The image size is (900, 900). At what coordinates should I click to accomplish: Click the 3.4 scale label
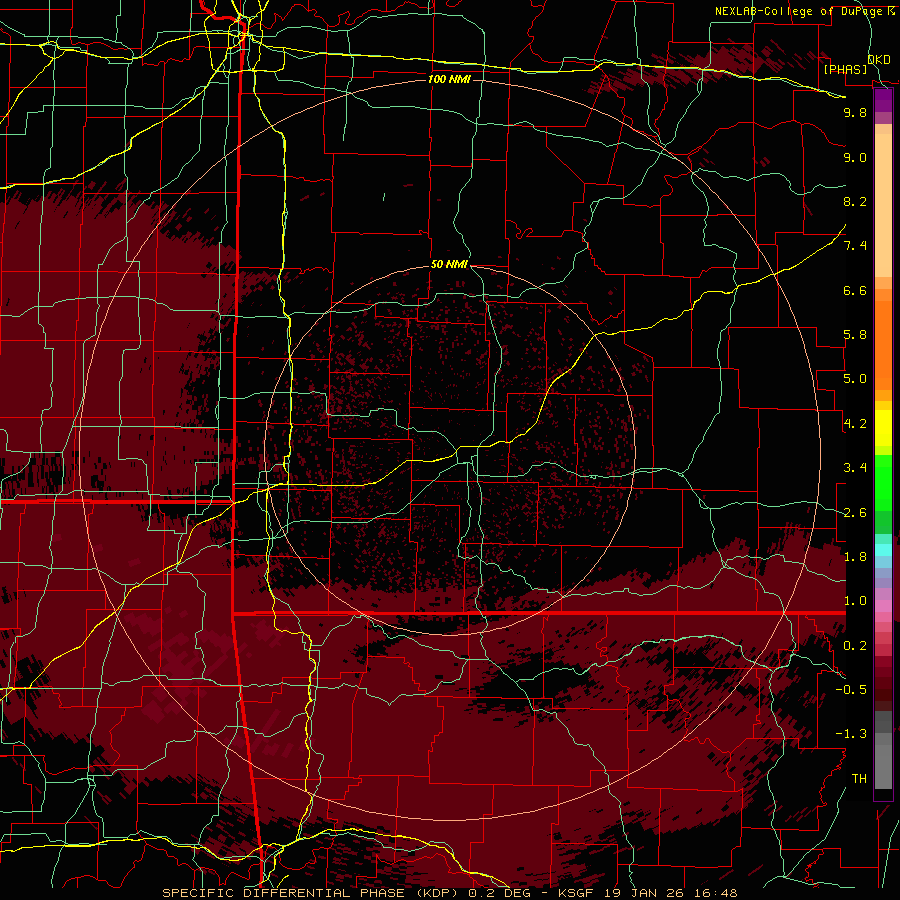tap(855, 468)
